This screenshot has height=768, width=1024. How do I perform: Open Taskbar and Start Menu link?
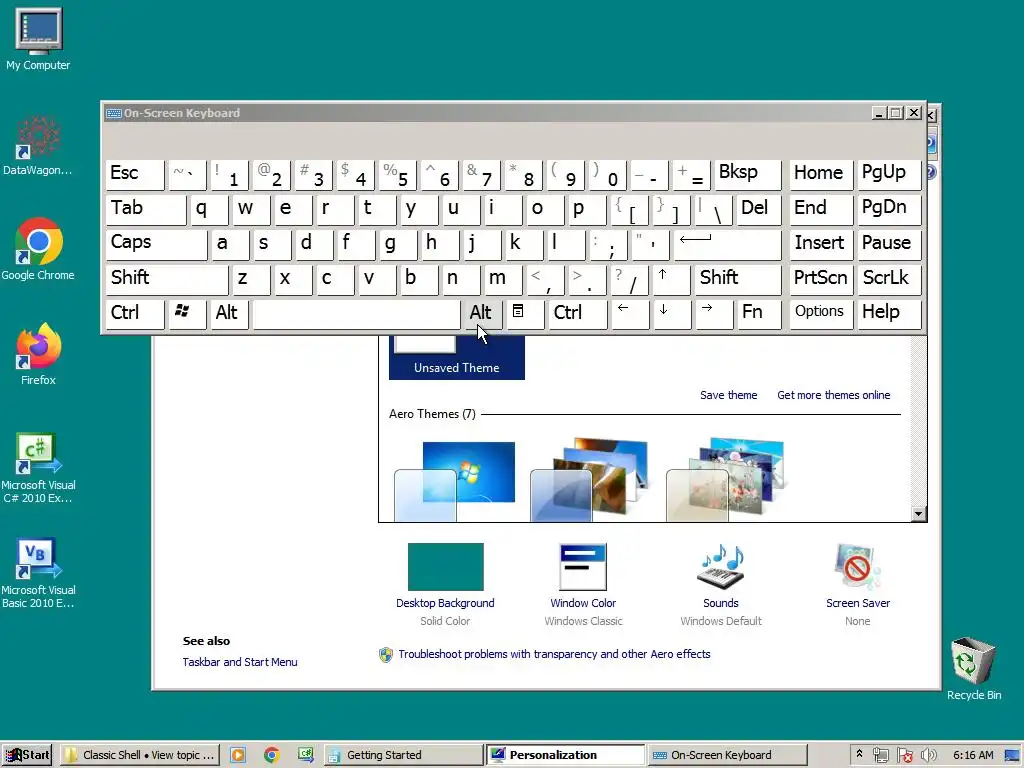240,662
